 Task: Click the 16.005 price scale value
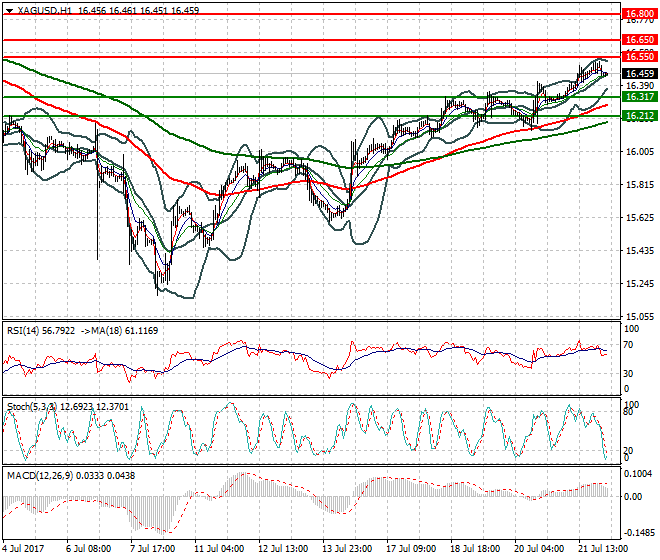tap(640, 152)
